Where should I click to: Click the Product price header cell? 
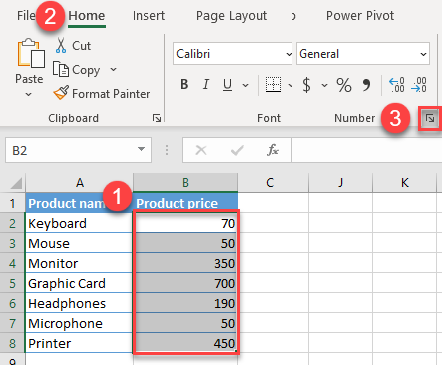tap(185, 203)
